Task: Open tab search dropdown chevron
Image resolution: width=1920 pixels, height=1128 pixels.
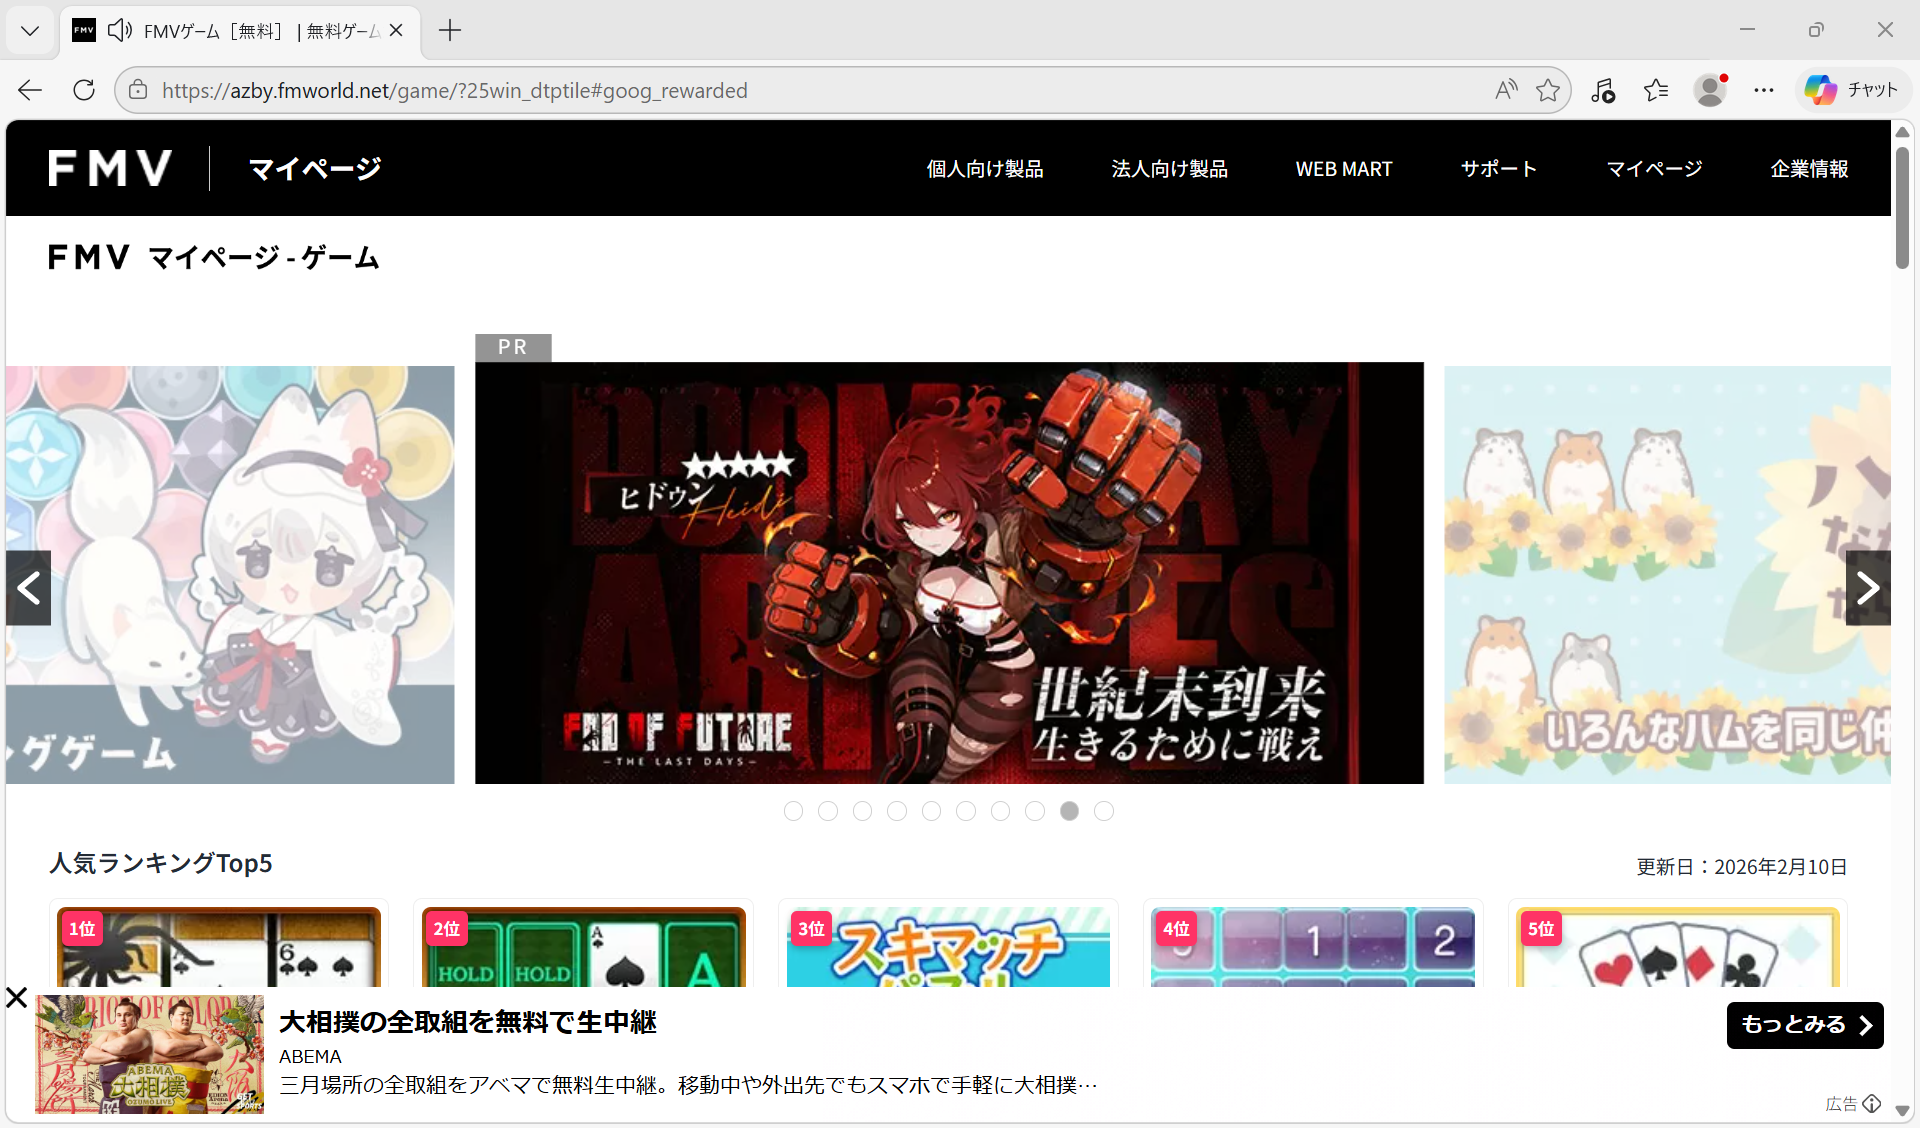Action: pos(30,30)
